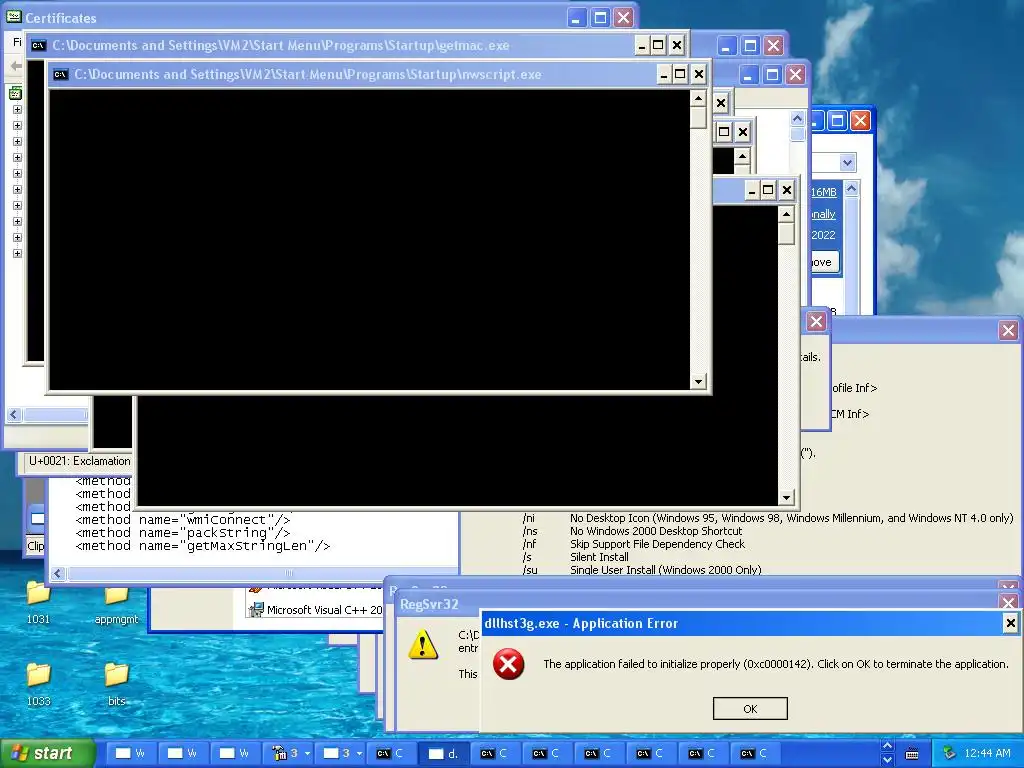Click the 12:44 AM clock in the tray
Image resolution: width=1024 pixels, height=768 pixels.
click(x=987, y=754)
